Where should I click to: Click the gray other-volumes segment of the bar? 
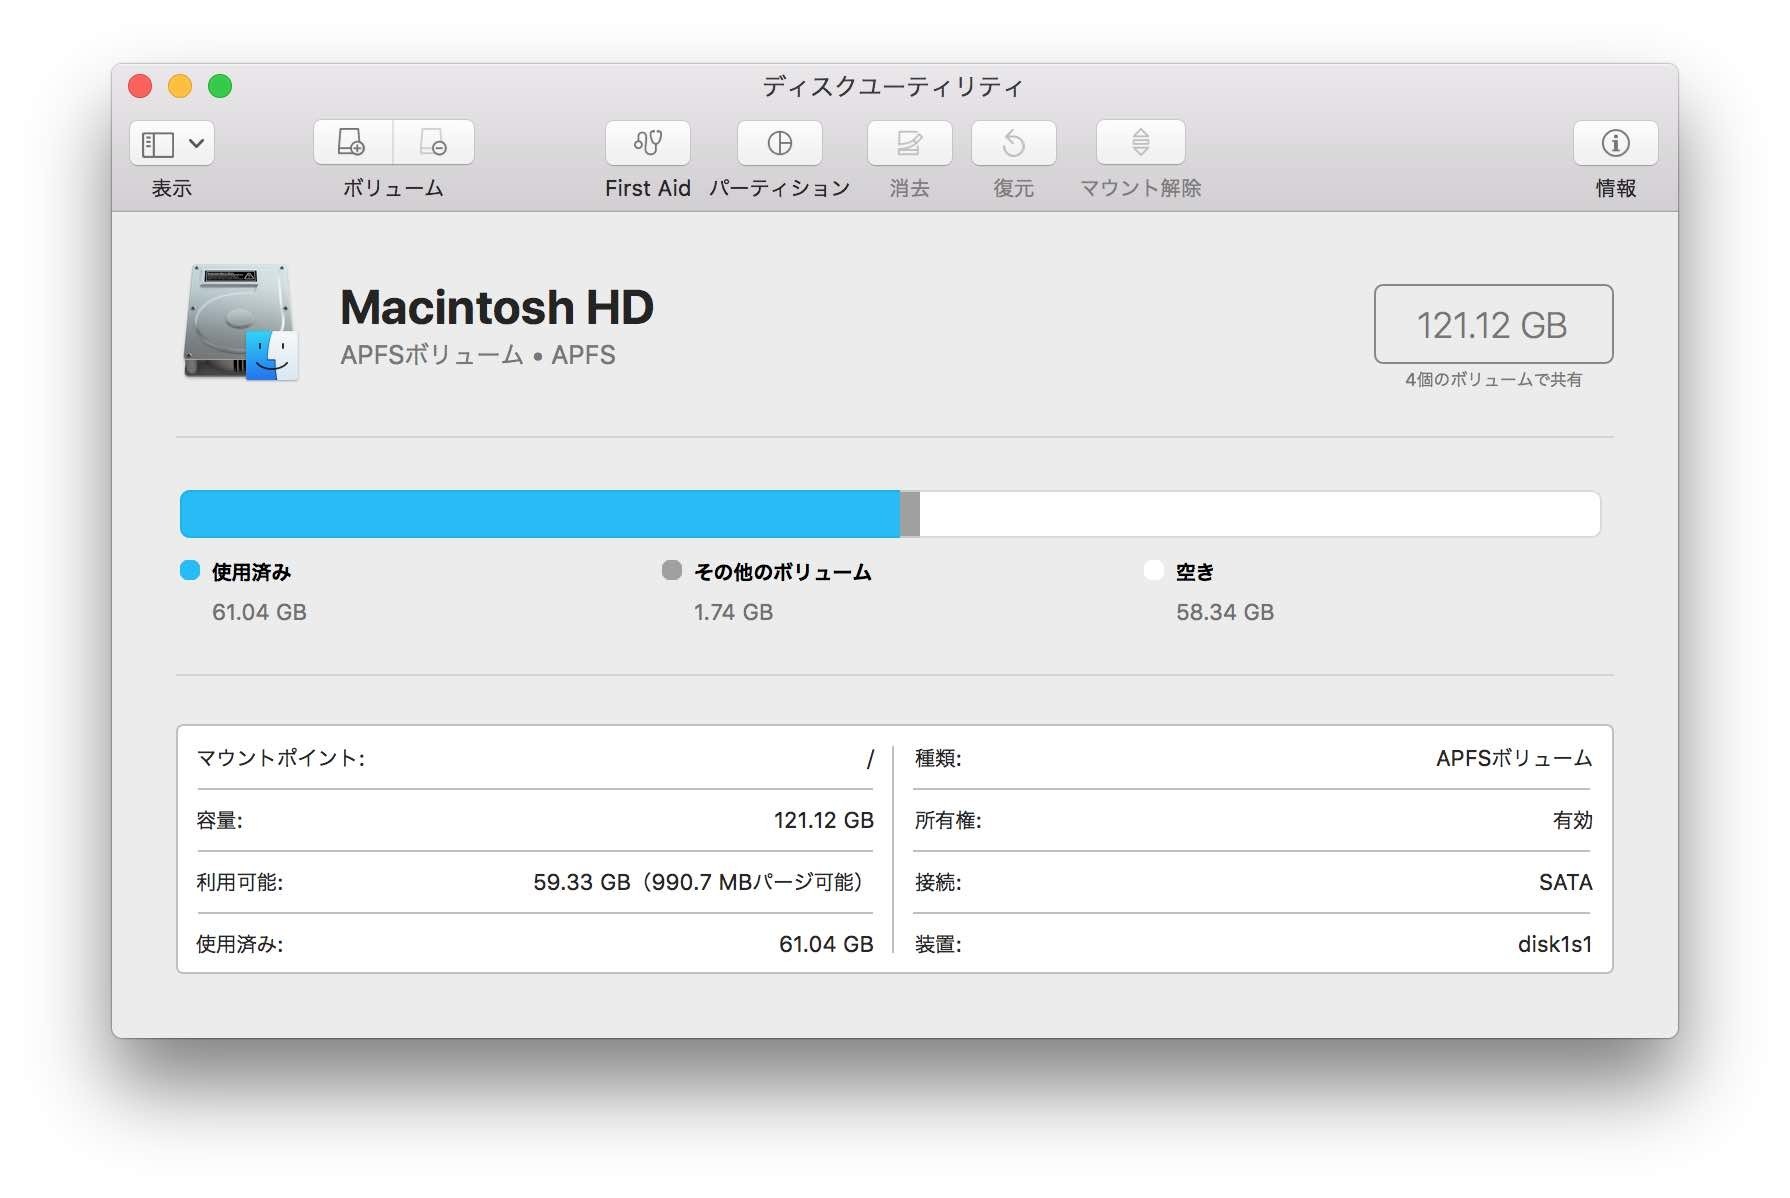(x=910, y=514)
